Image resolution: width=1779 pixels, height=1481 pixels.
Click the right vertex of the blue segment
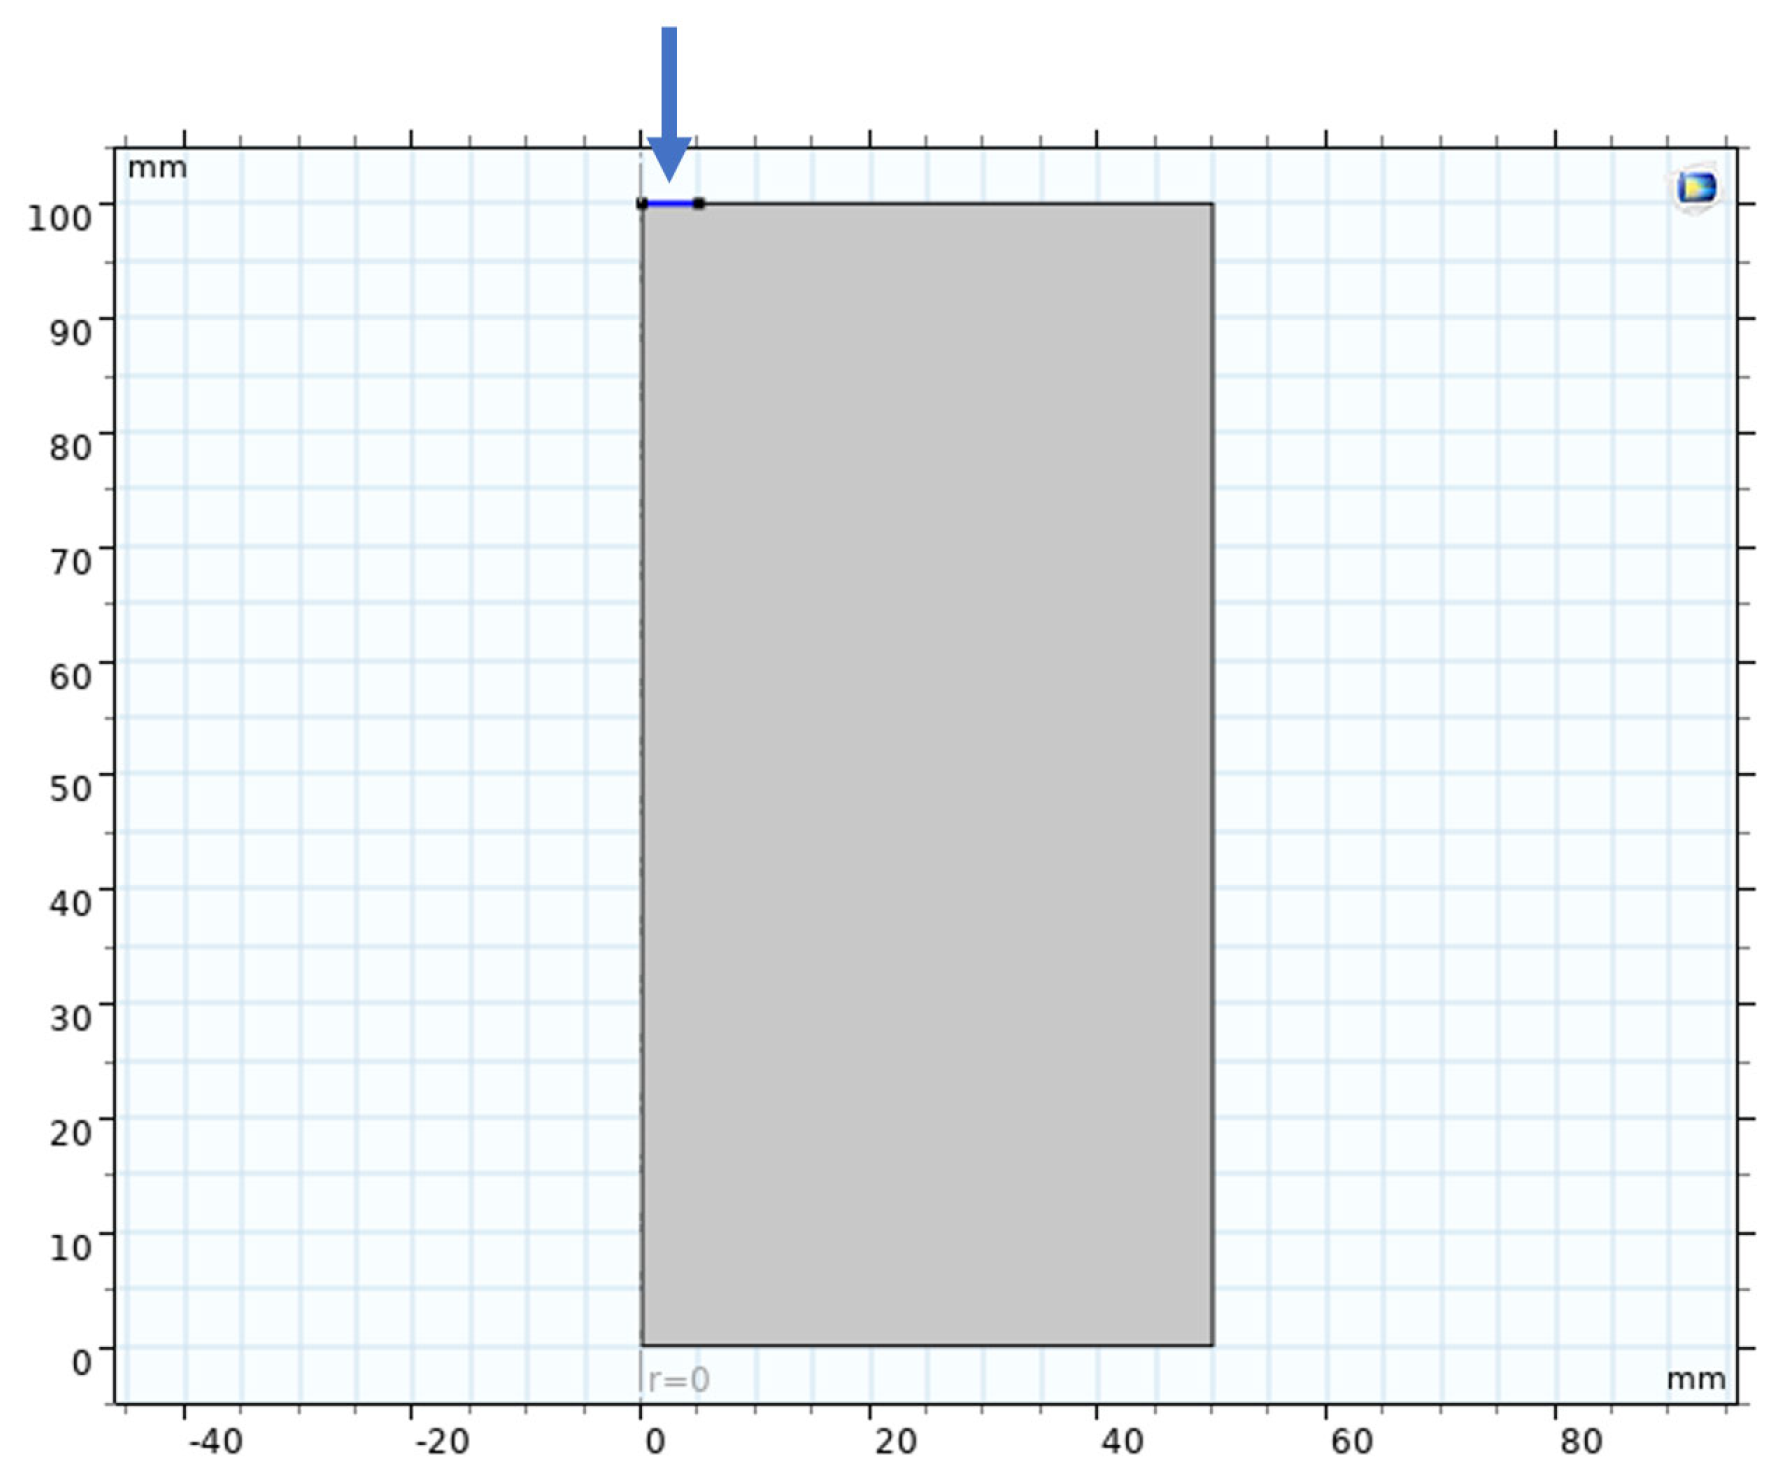pos(698,203)
